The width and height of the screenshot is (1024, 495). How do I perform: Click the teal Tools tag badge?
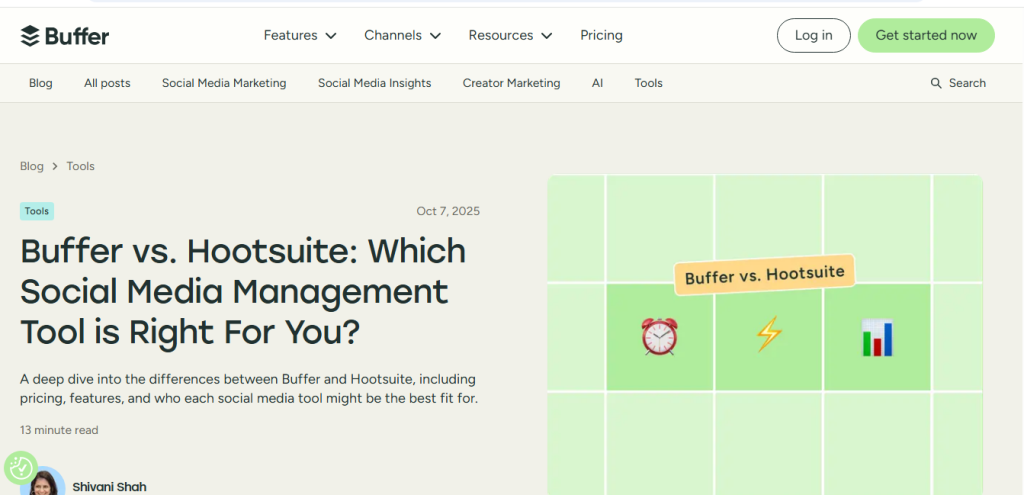pos(37,211)
